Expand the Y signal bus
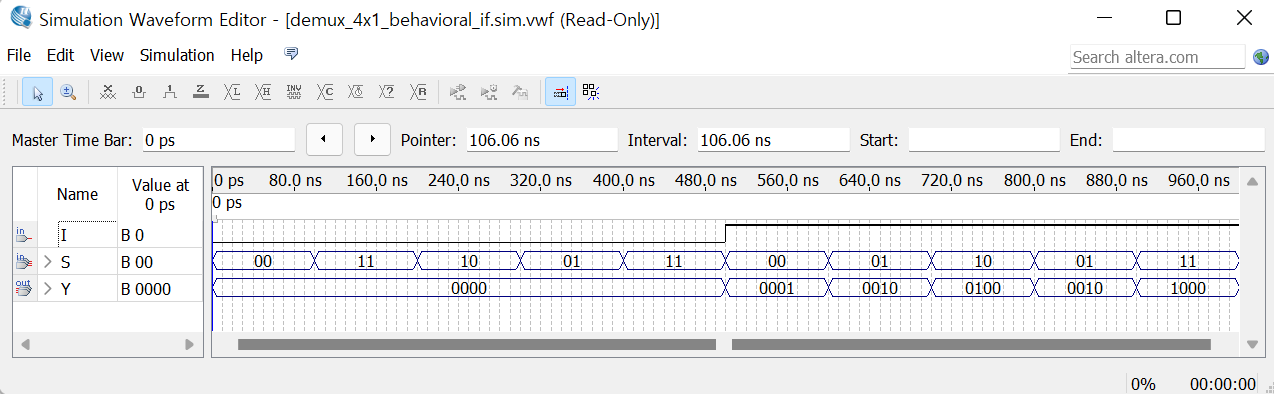 pos(48,289)
